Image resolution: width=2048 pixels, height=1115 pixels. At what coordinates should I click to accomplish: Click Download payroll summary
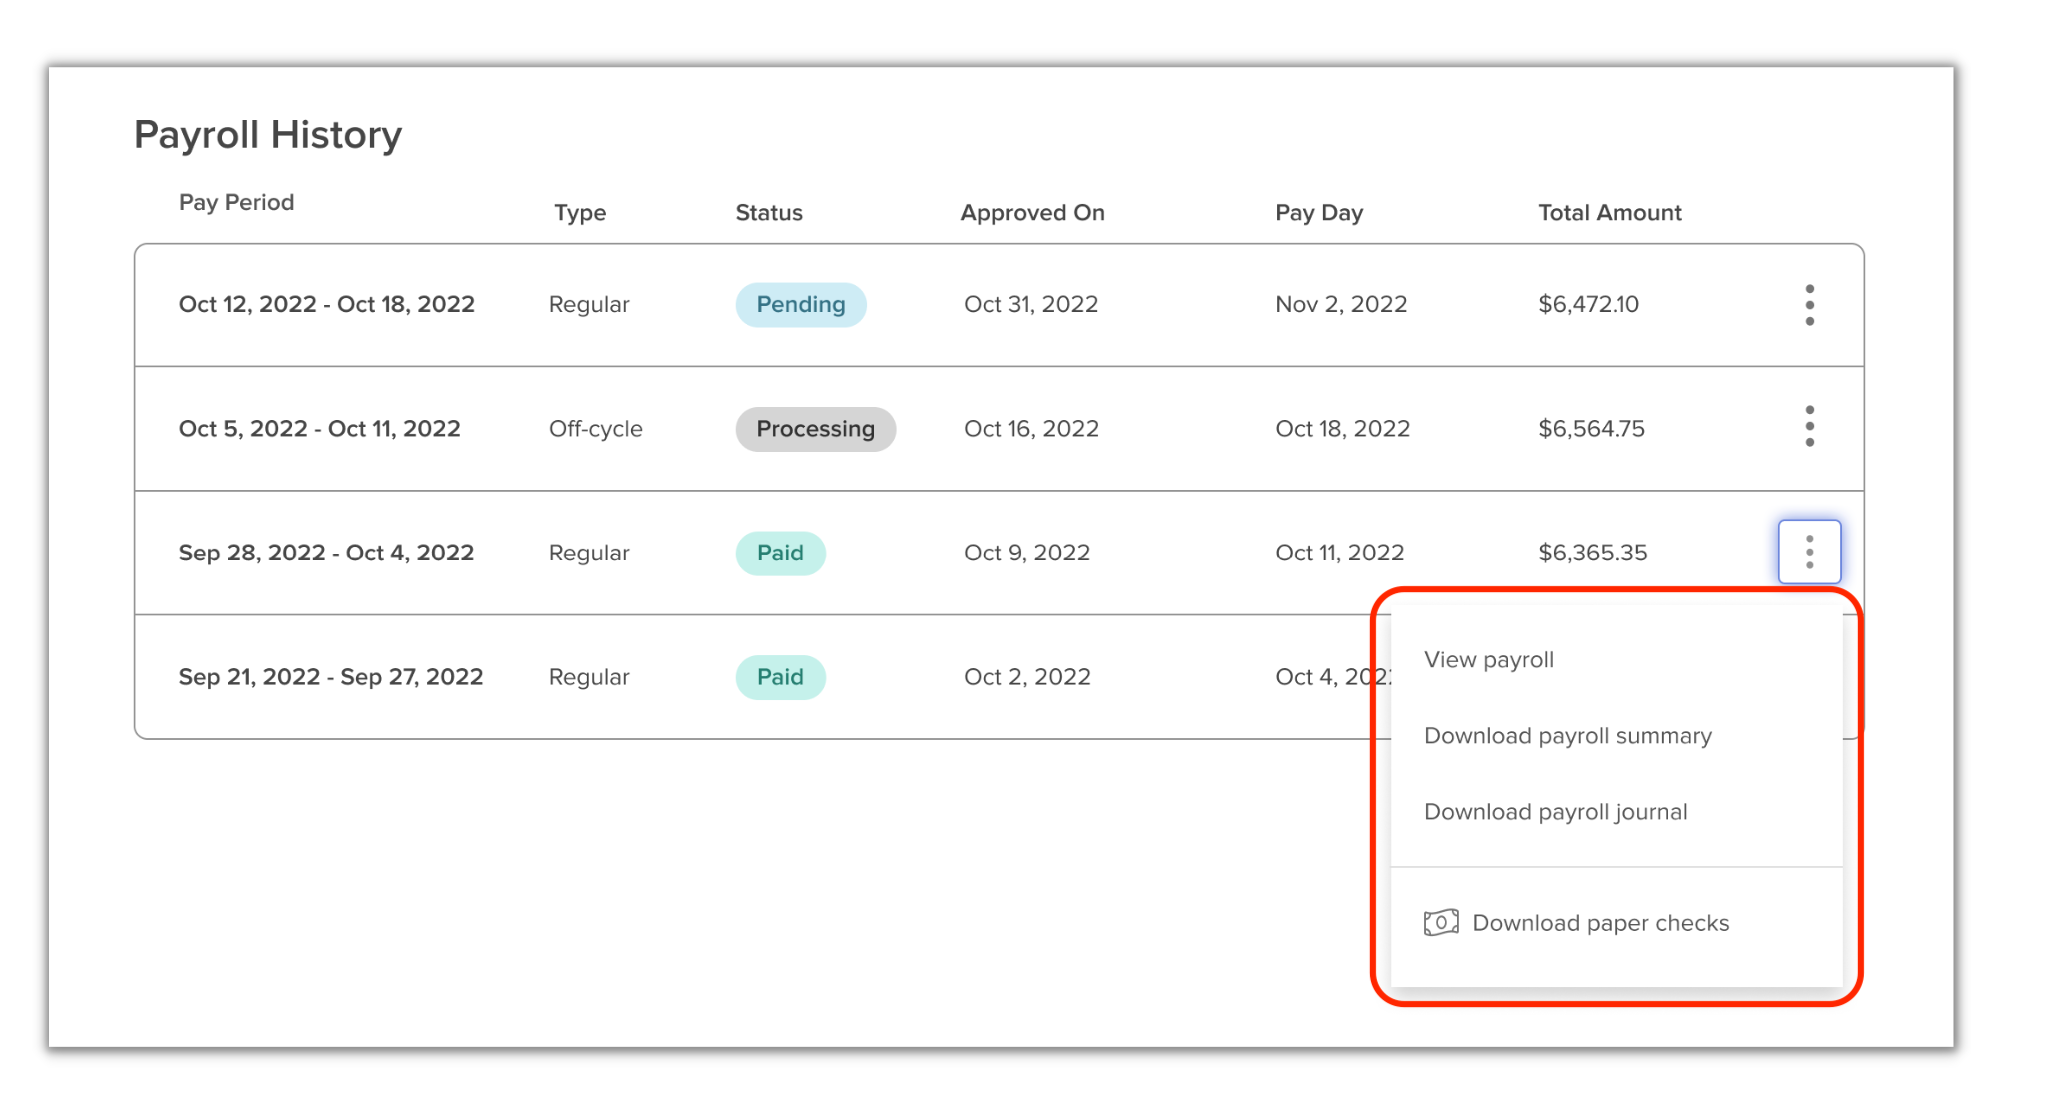pos(1568,735)
